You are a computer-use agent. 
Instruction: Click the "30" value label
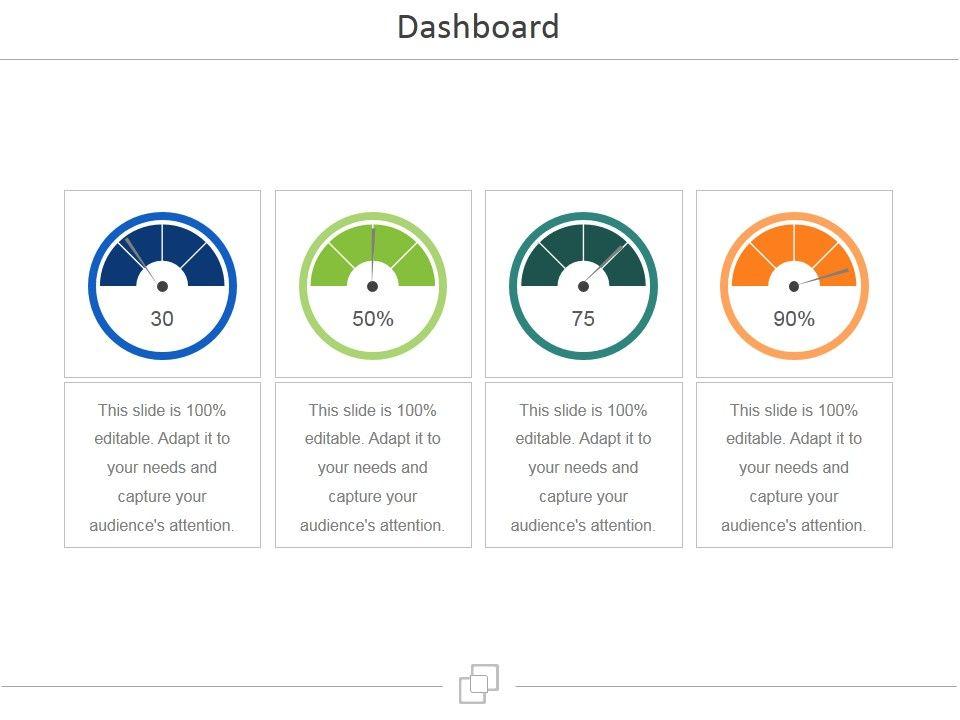[162, 319]
